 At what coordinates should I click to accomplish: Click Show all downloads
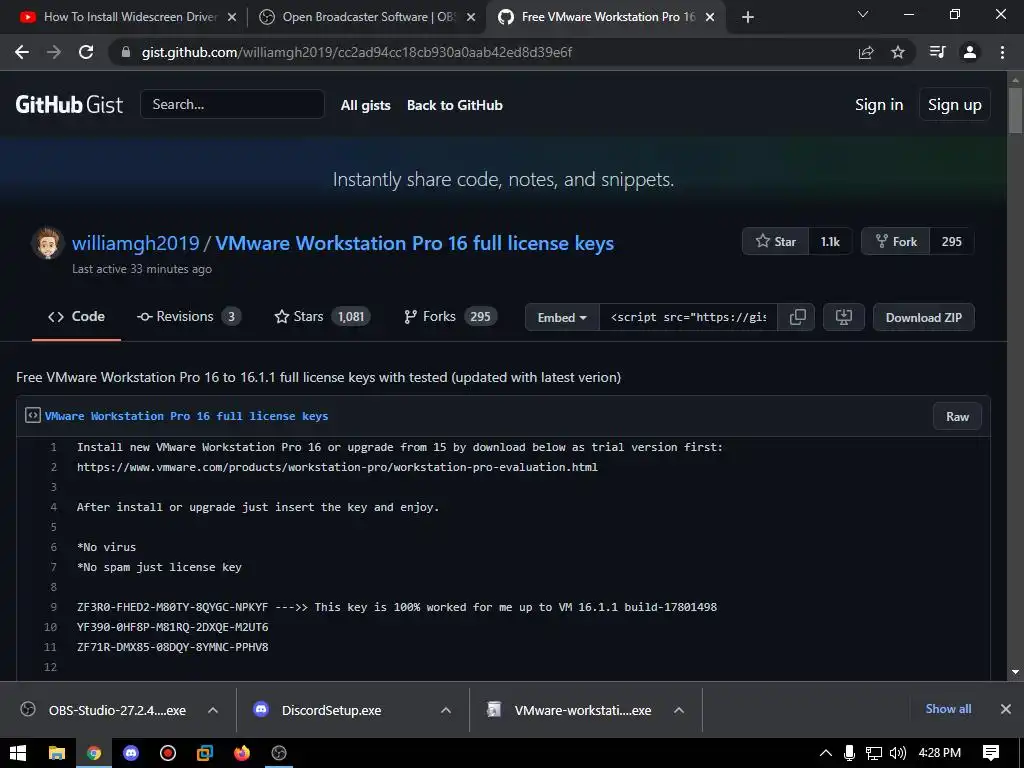[948, 709]
